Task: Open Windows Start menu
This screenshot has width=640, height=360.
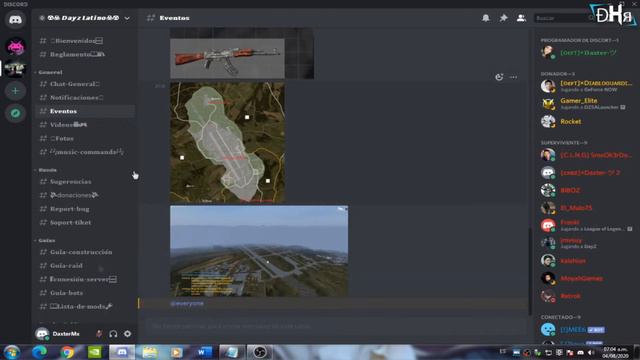Action: tap(12, 352)
